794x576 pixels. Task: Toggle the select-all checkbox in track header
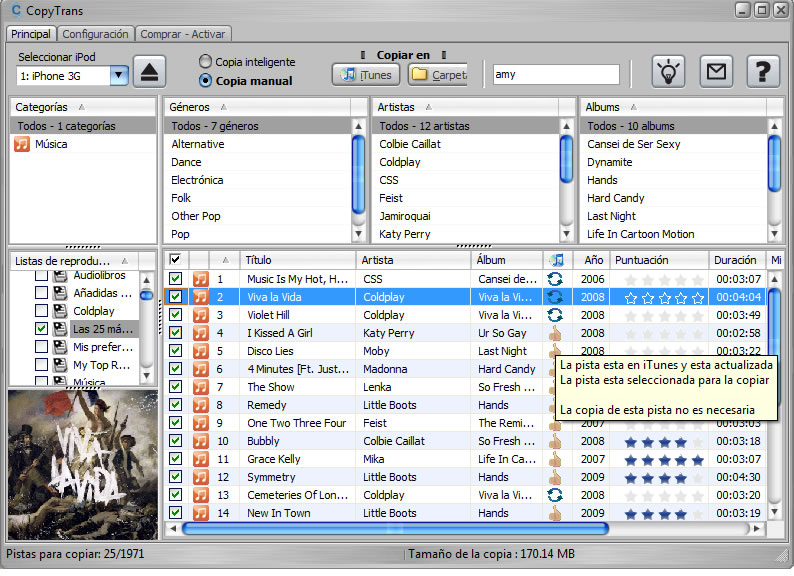(x=175, y=260)
